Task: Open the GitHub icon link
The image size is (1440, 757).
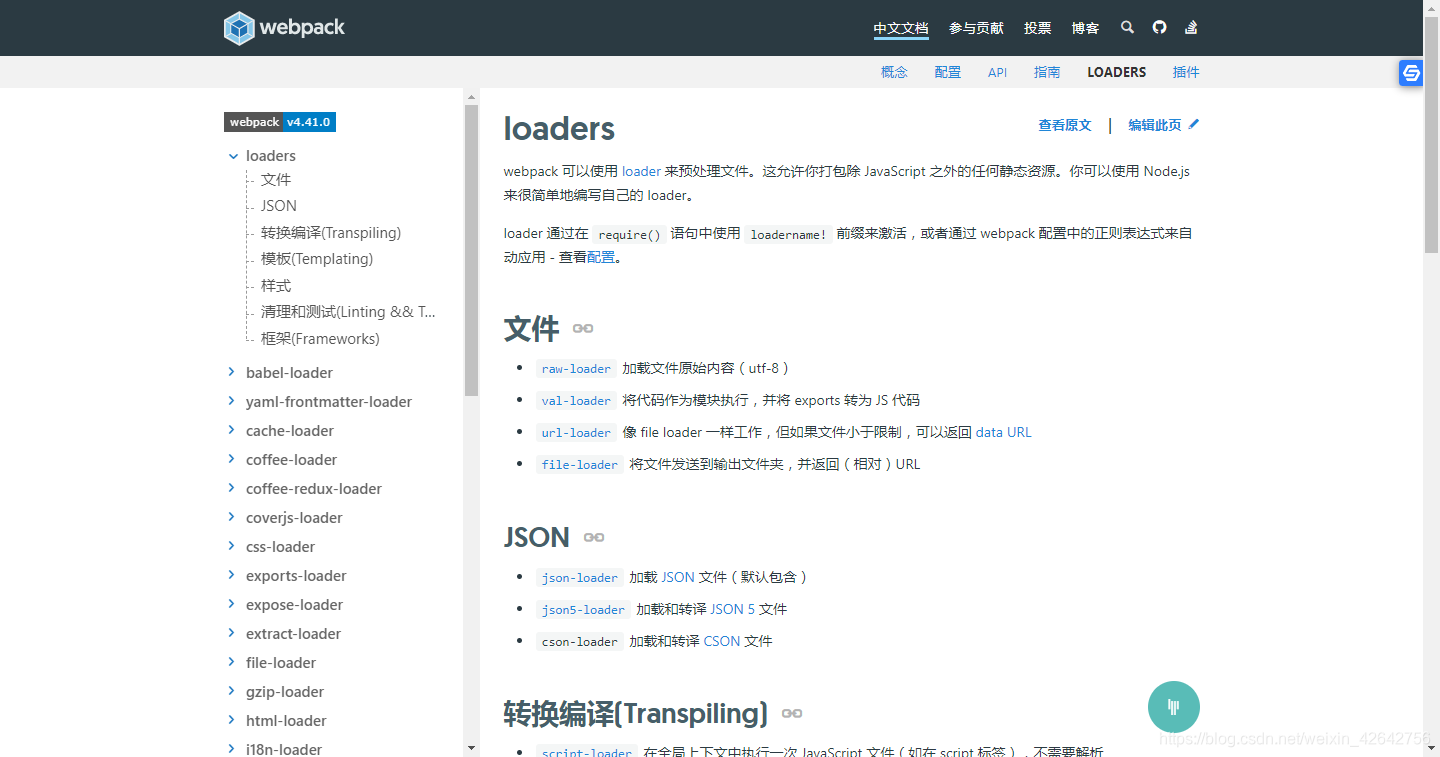Action: tap(1159, 27)
